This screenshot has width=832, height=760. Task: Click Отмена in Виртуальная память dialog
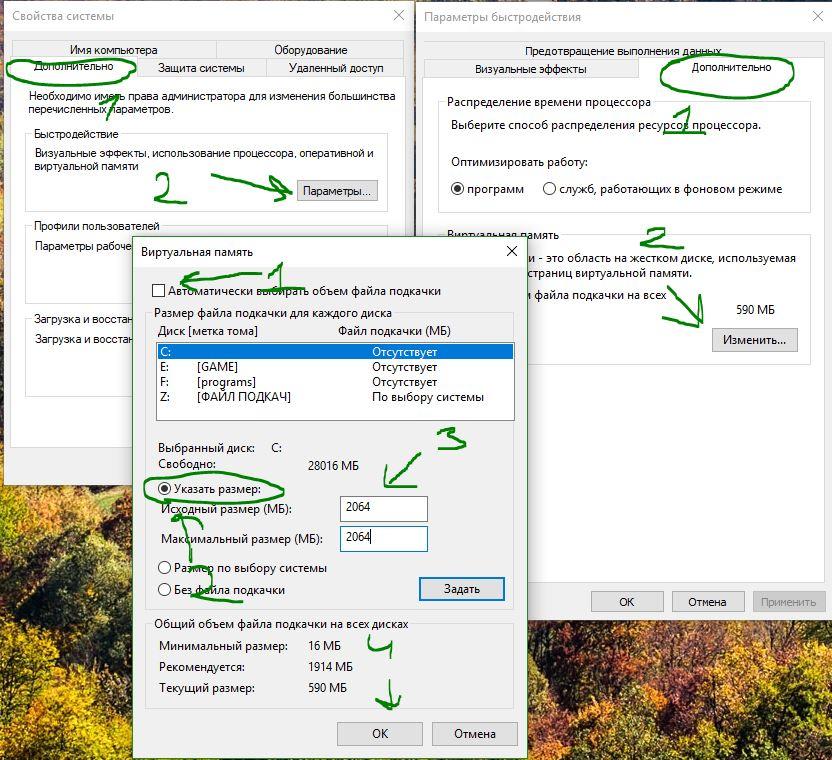tap(475, 733)
